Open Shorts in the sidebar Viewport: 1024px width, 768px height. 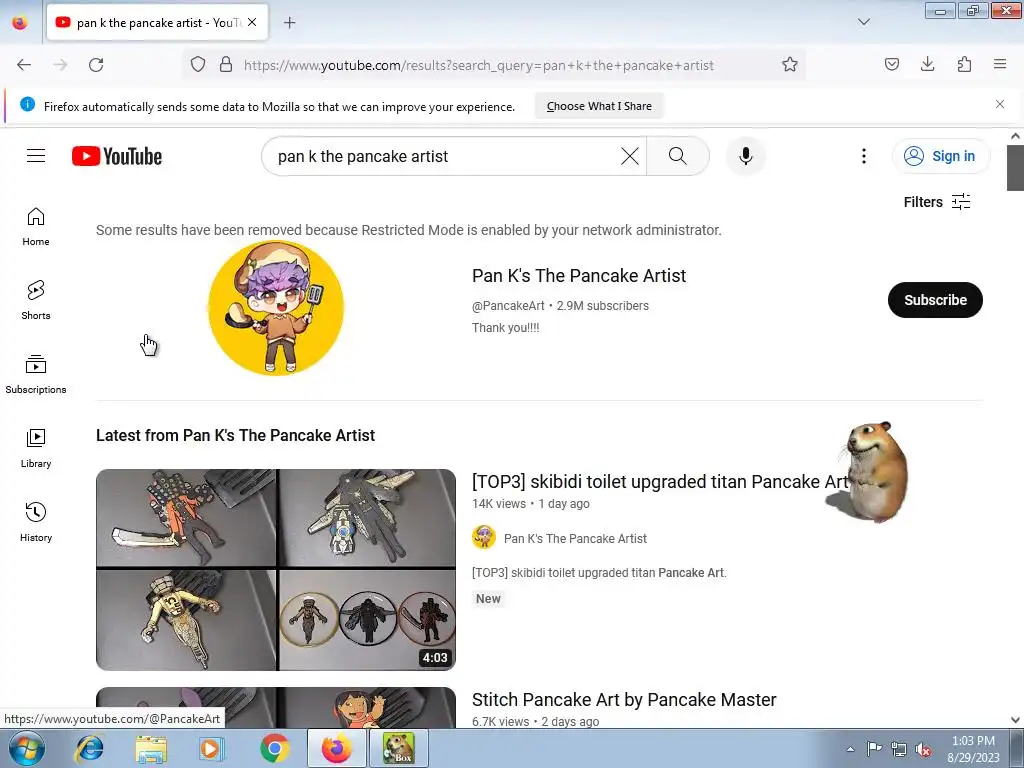36,300
